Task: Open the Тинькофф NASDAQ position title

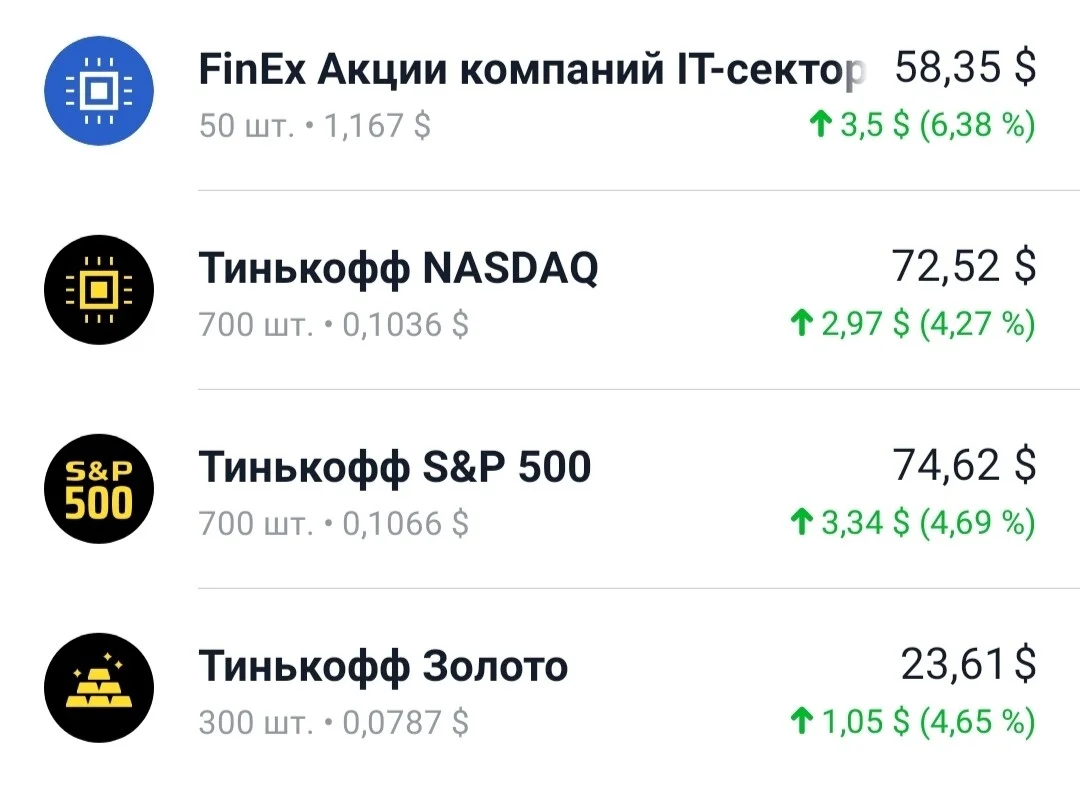Action: 398,268
